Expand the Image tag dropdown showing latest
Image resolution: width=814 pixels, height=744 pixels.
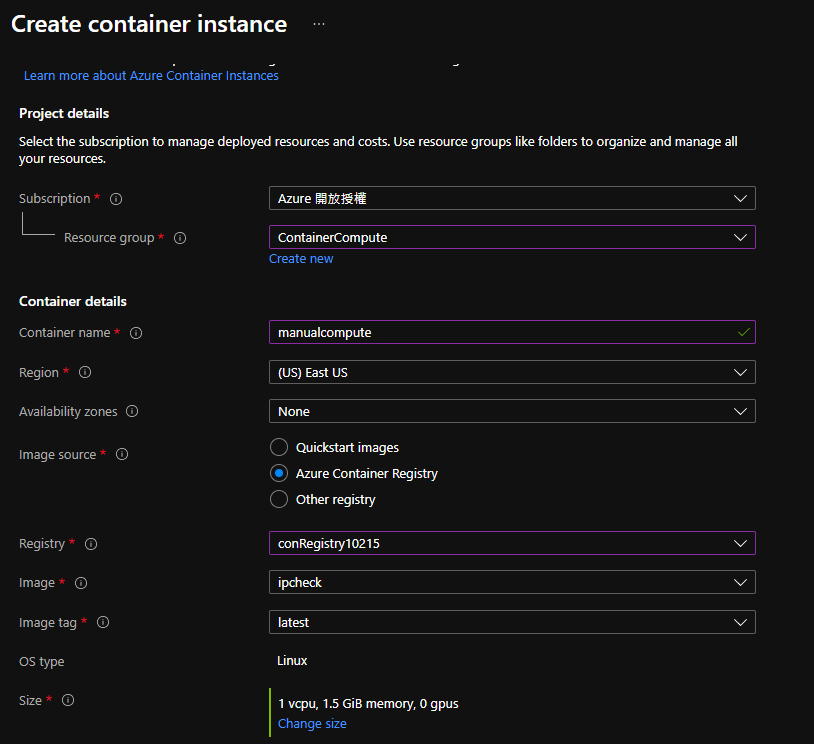click(512, 622)
